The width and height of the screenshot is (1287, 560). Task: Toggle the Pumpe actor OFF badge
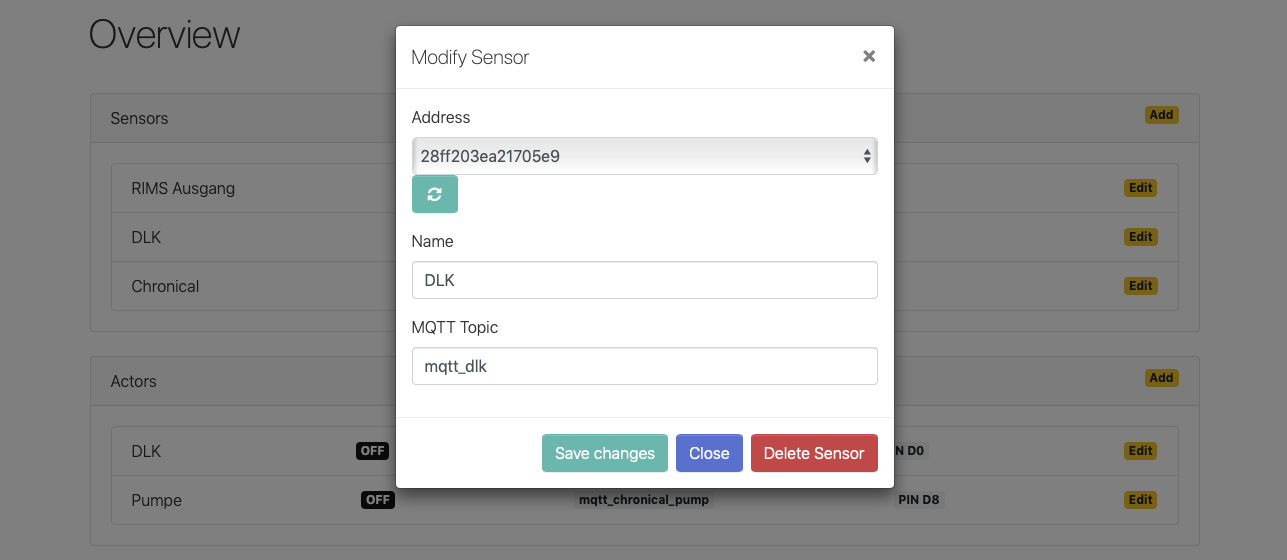click(x=378, y=500)
